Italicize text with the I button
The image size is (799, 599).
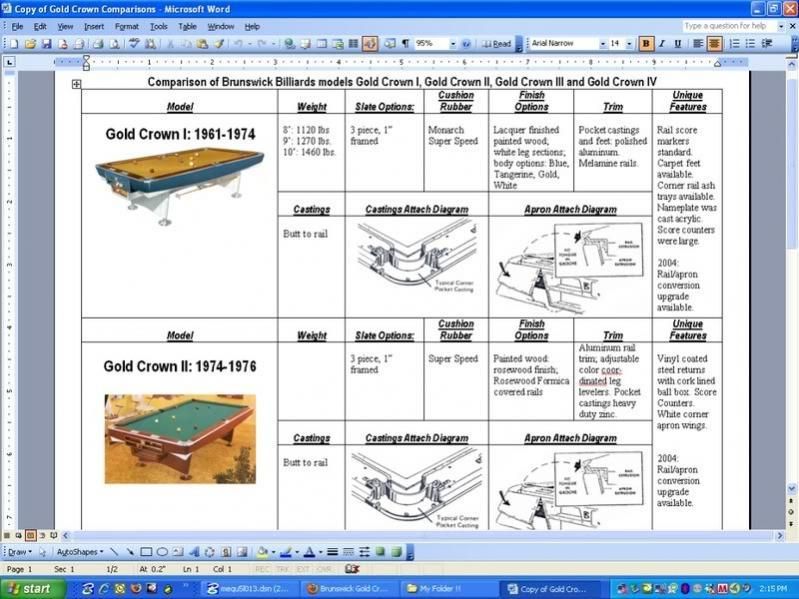[662, 44]
